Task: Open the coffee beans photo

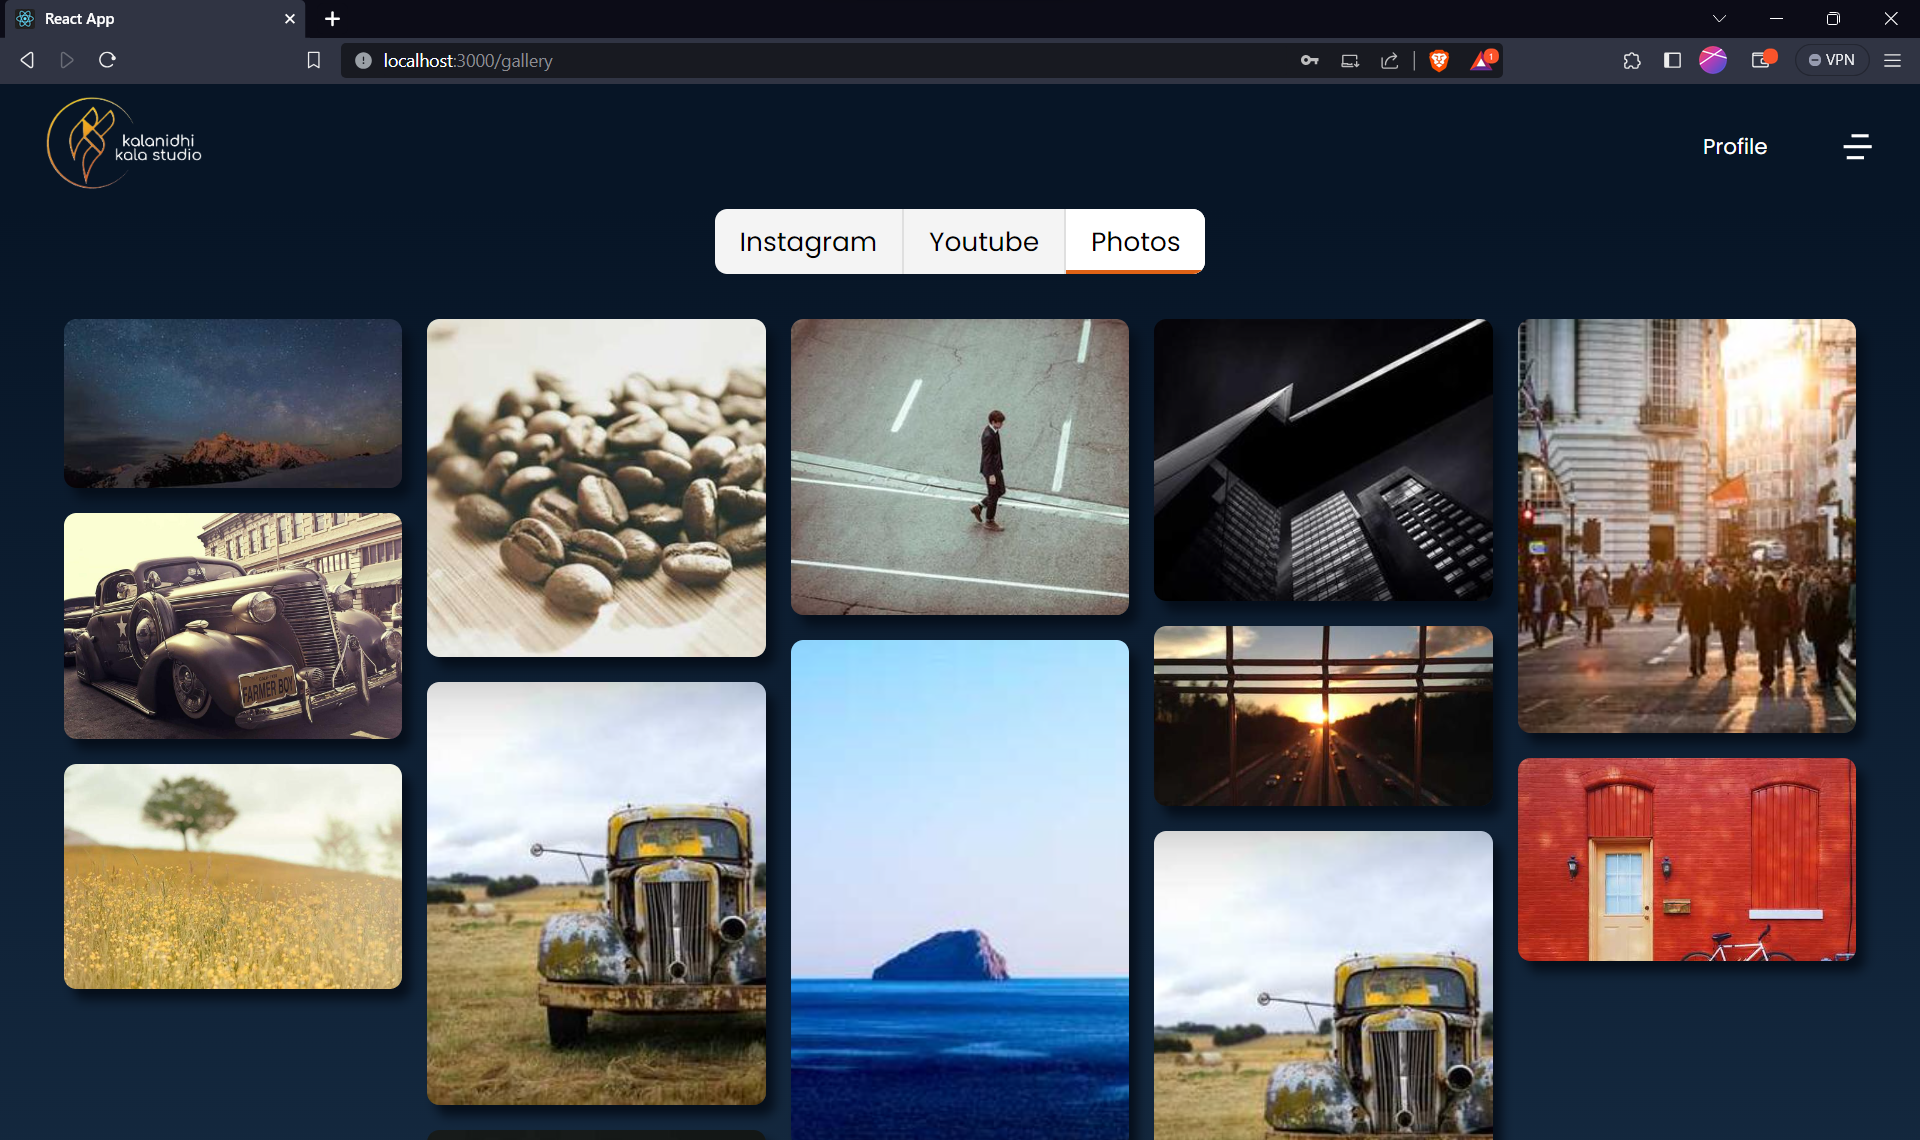Action: [x=596, y=488]
